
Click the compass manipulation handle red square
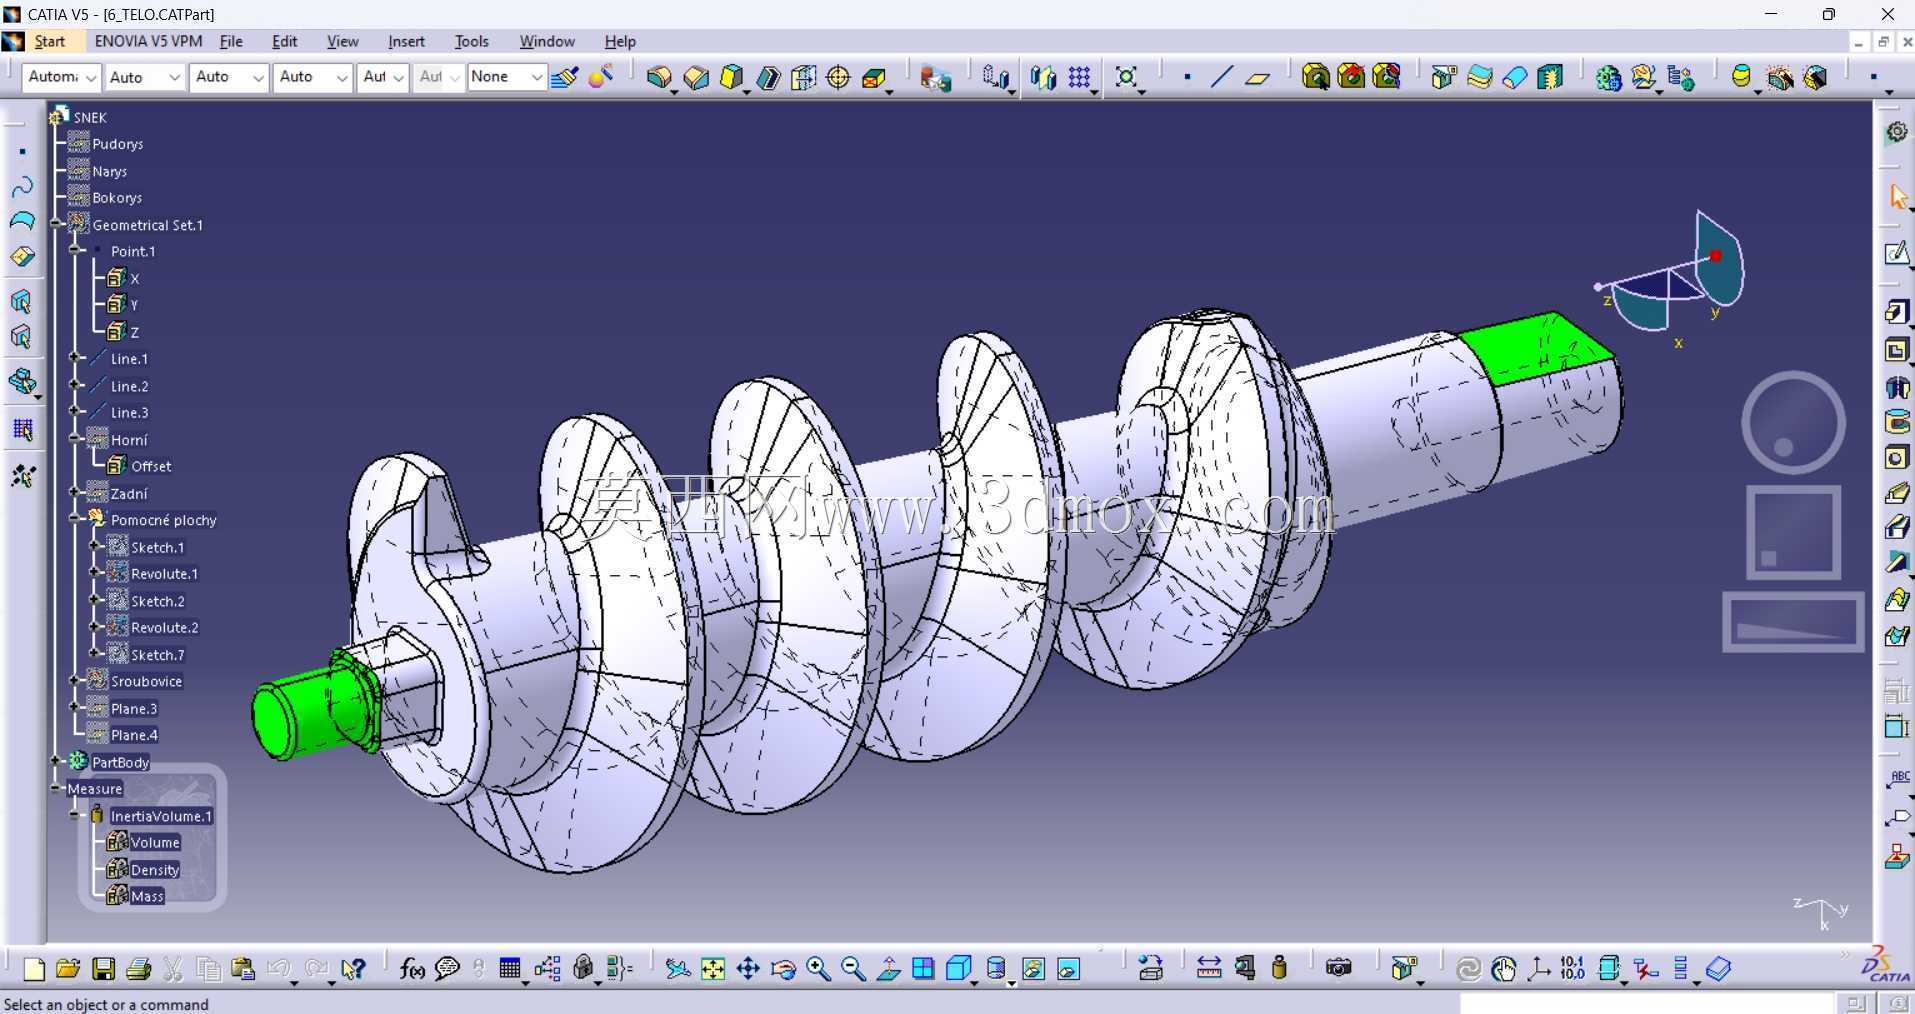coord(1716,256)
